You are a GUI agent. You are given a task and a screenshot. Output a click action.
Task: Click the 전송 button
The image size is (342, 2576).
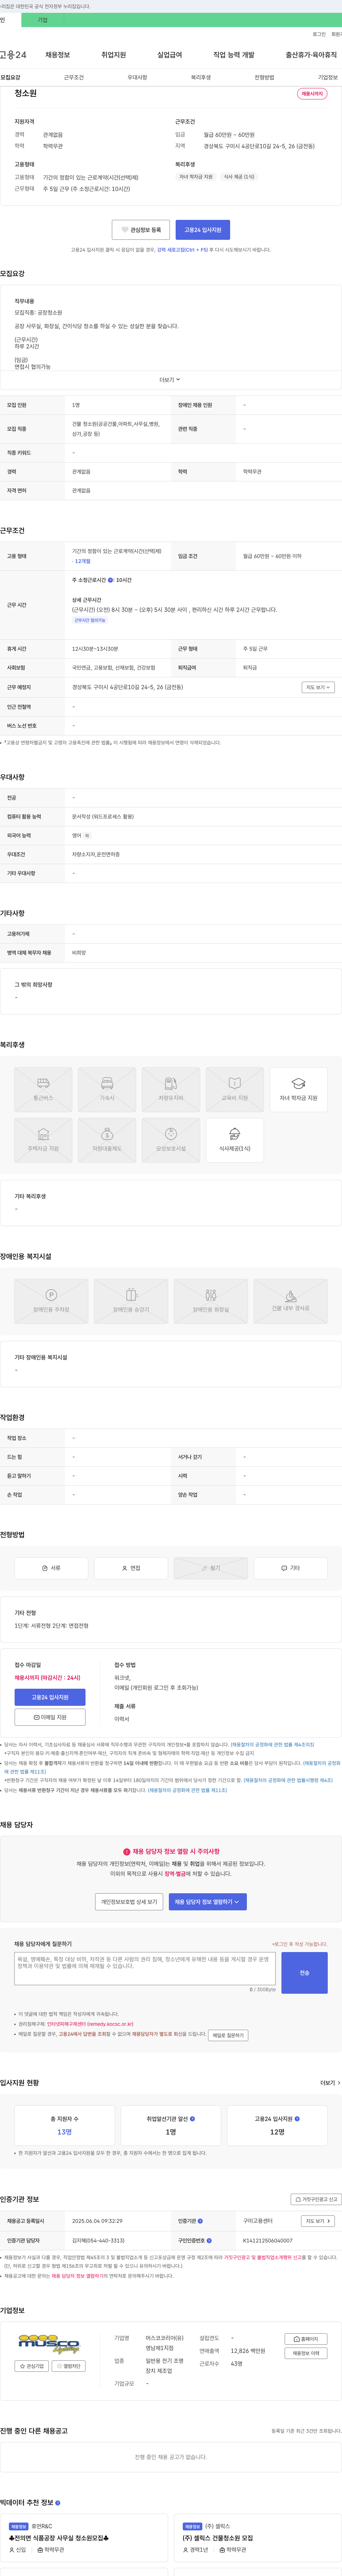pos(304,1973)
